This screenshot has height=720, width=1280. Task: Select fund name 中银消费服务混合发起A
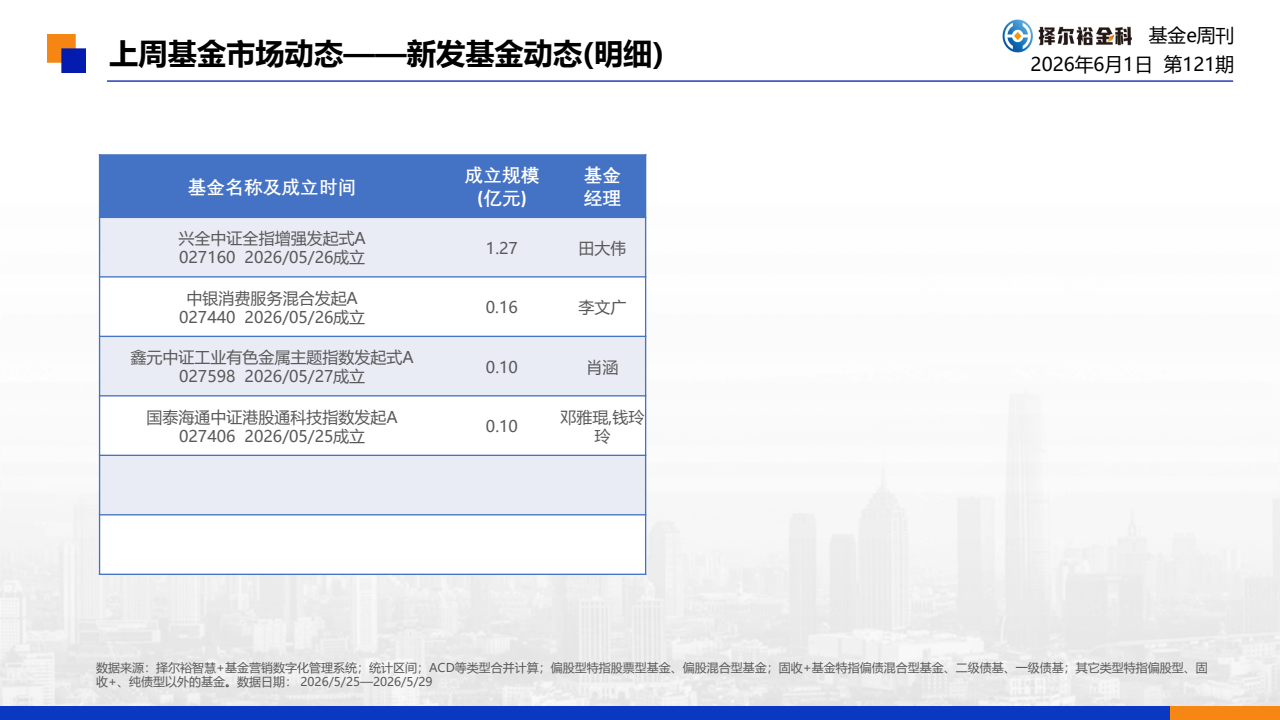[272, 298]
